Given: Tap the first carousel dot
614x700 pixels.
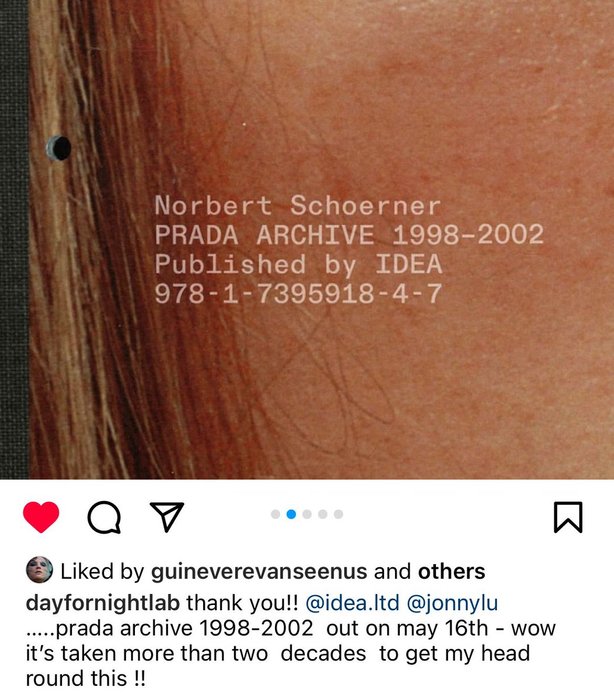Looking at the screenshot, I should pos(276,514).
